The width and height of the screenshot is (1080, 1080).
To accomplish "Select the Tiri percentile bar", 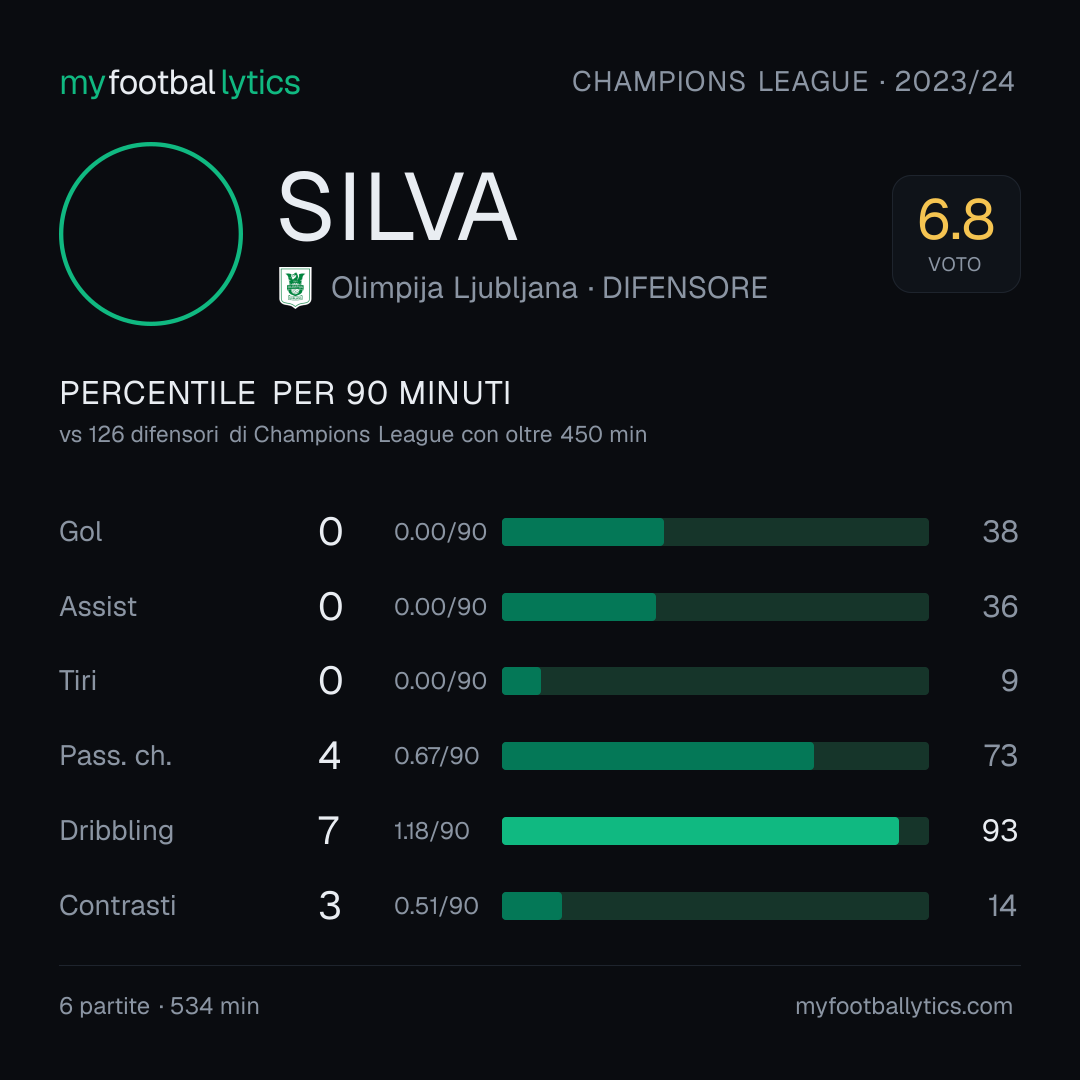I will pyautogui.click(x=715, y=681).
